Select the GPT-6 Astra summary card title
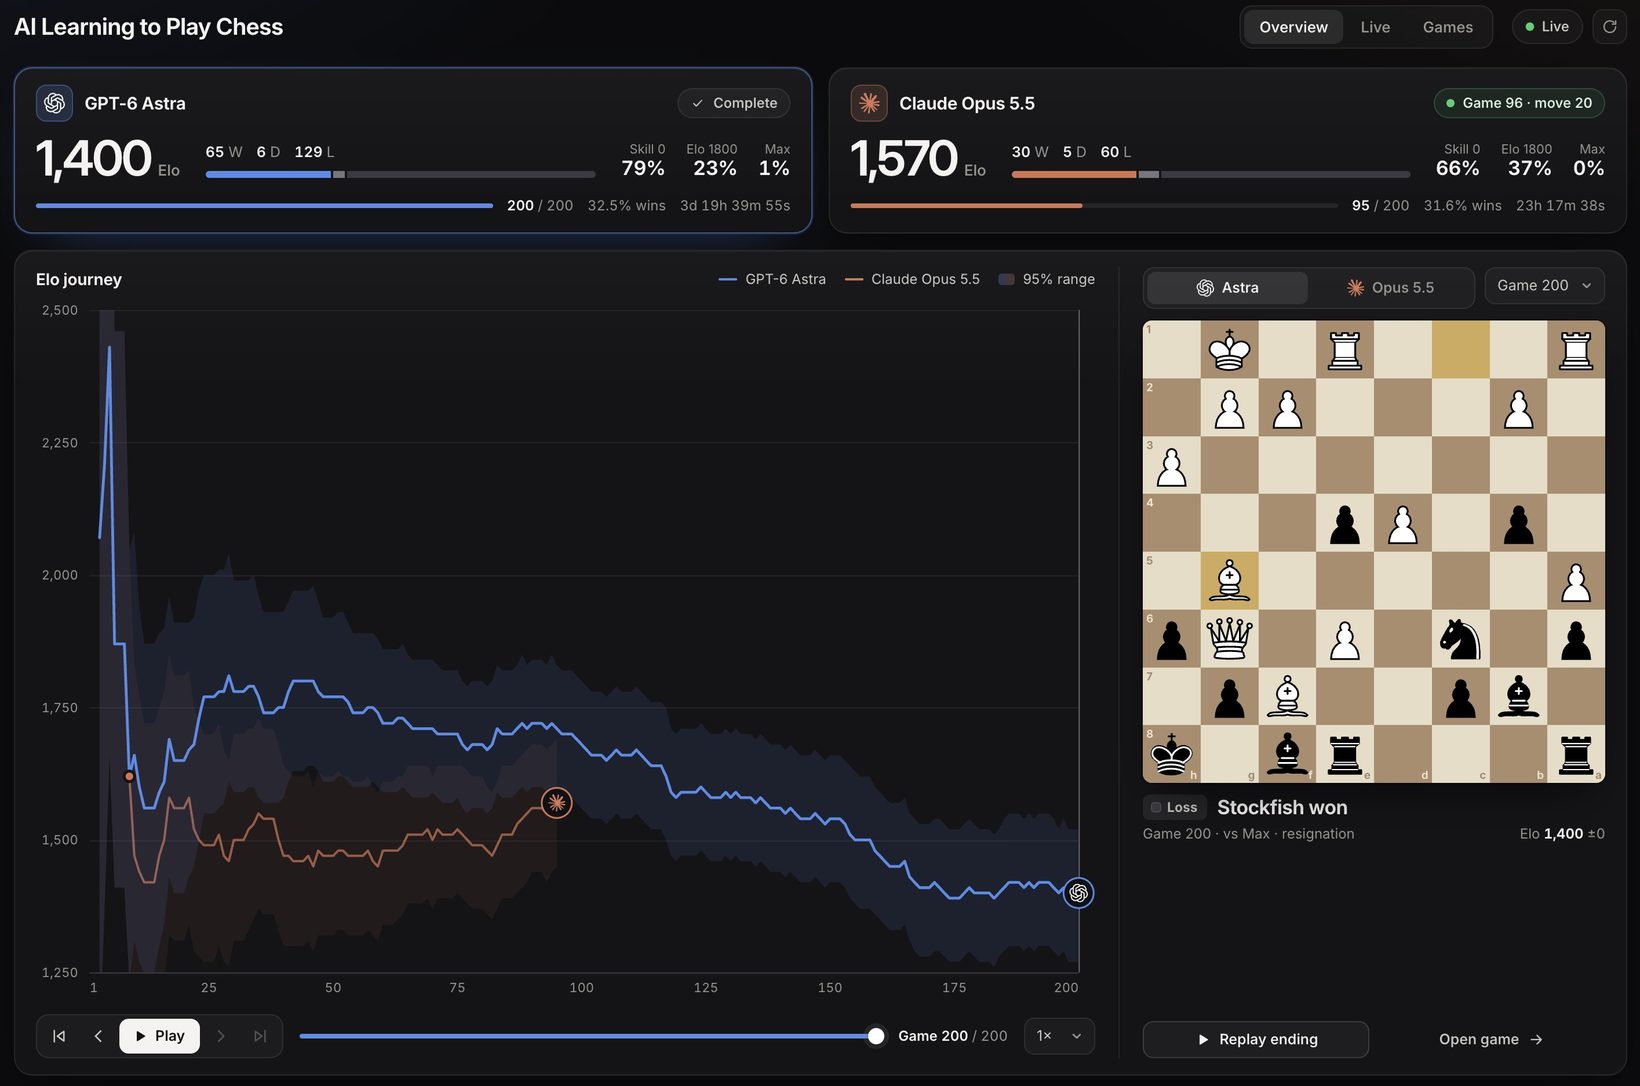The width and height of the screenshot is (1640, 1086). pos(135,103)
